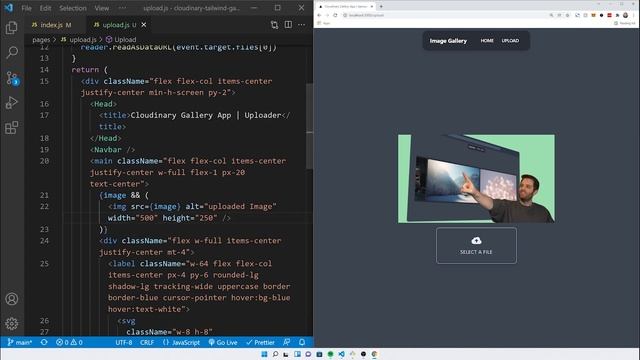Viewport: 640px width, 360px height.
Task: Click the Go Live button
Action: click(x=223, y=342)
